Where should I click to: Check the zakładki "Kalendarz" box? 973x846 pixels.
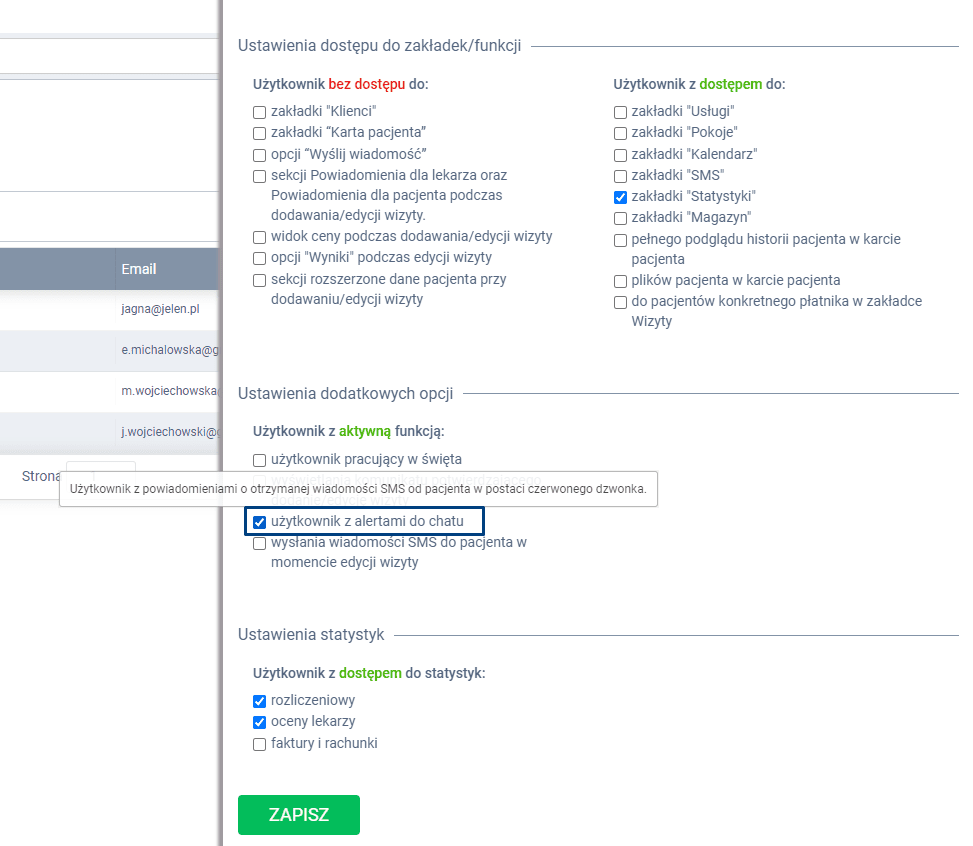[x=620, y=154]
